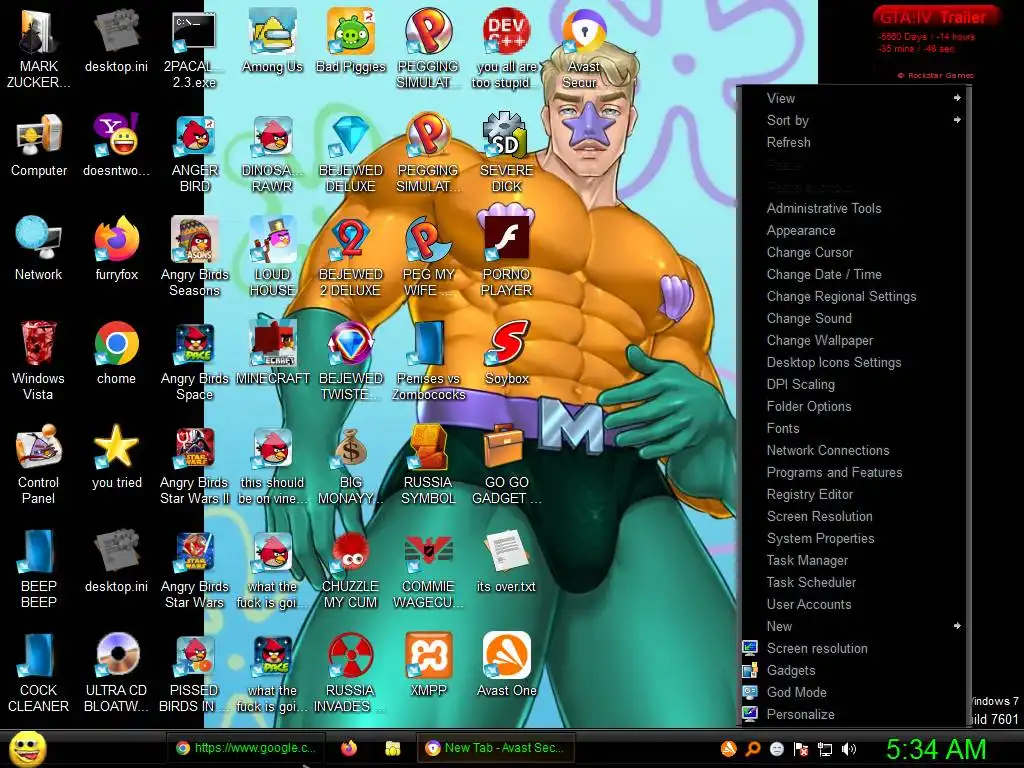This screenshot has height=768, width=1024.
Task: Switch to New Tab - Avast Sec taskbar button
Action: [x=495, y=748]
